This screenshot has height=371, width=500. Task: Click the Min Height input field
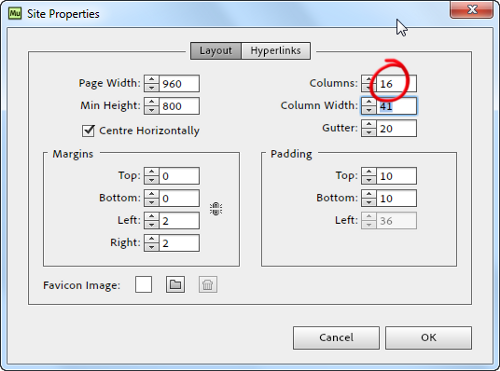point(179,106)
